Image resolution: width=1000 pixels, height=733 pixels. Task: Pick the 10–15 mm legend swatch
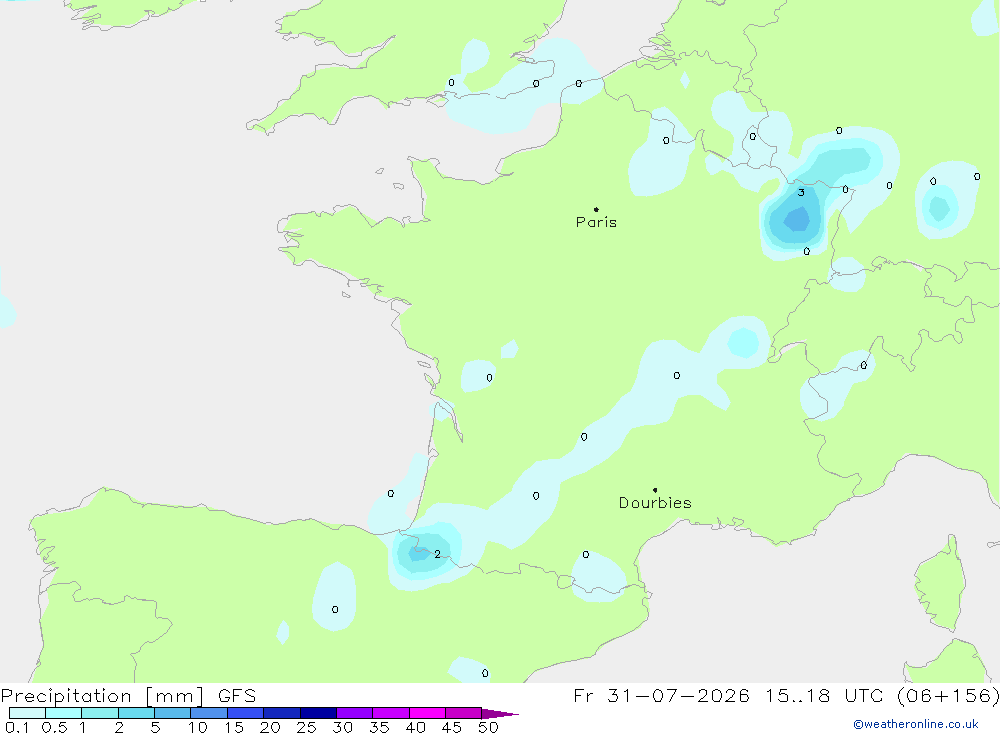point(209,713)
